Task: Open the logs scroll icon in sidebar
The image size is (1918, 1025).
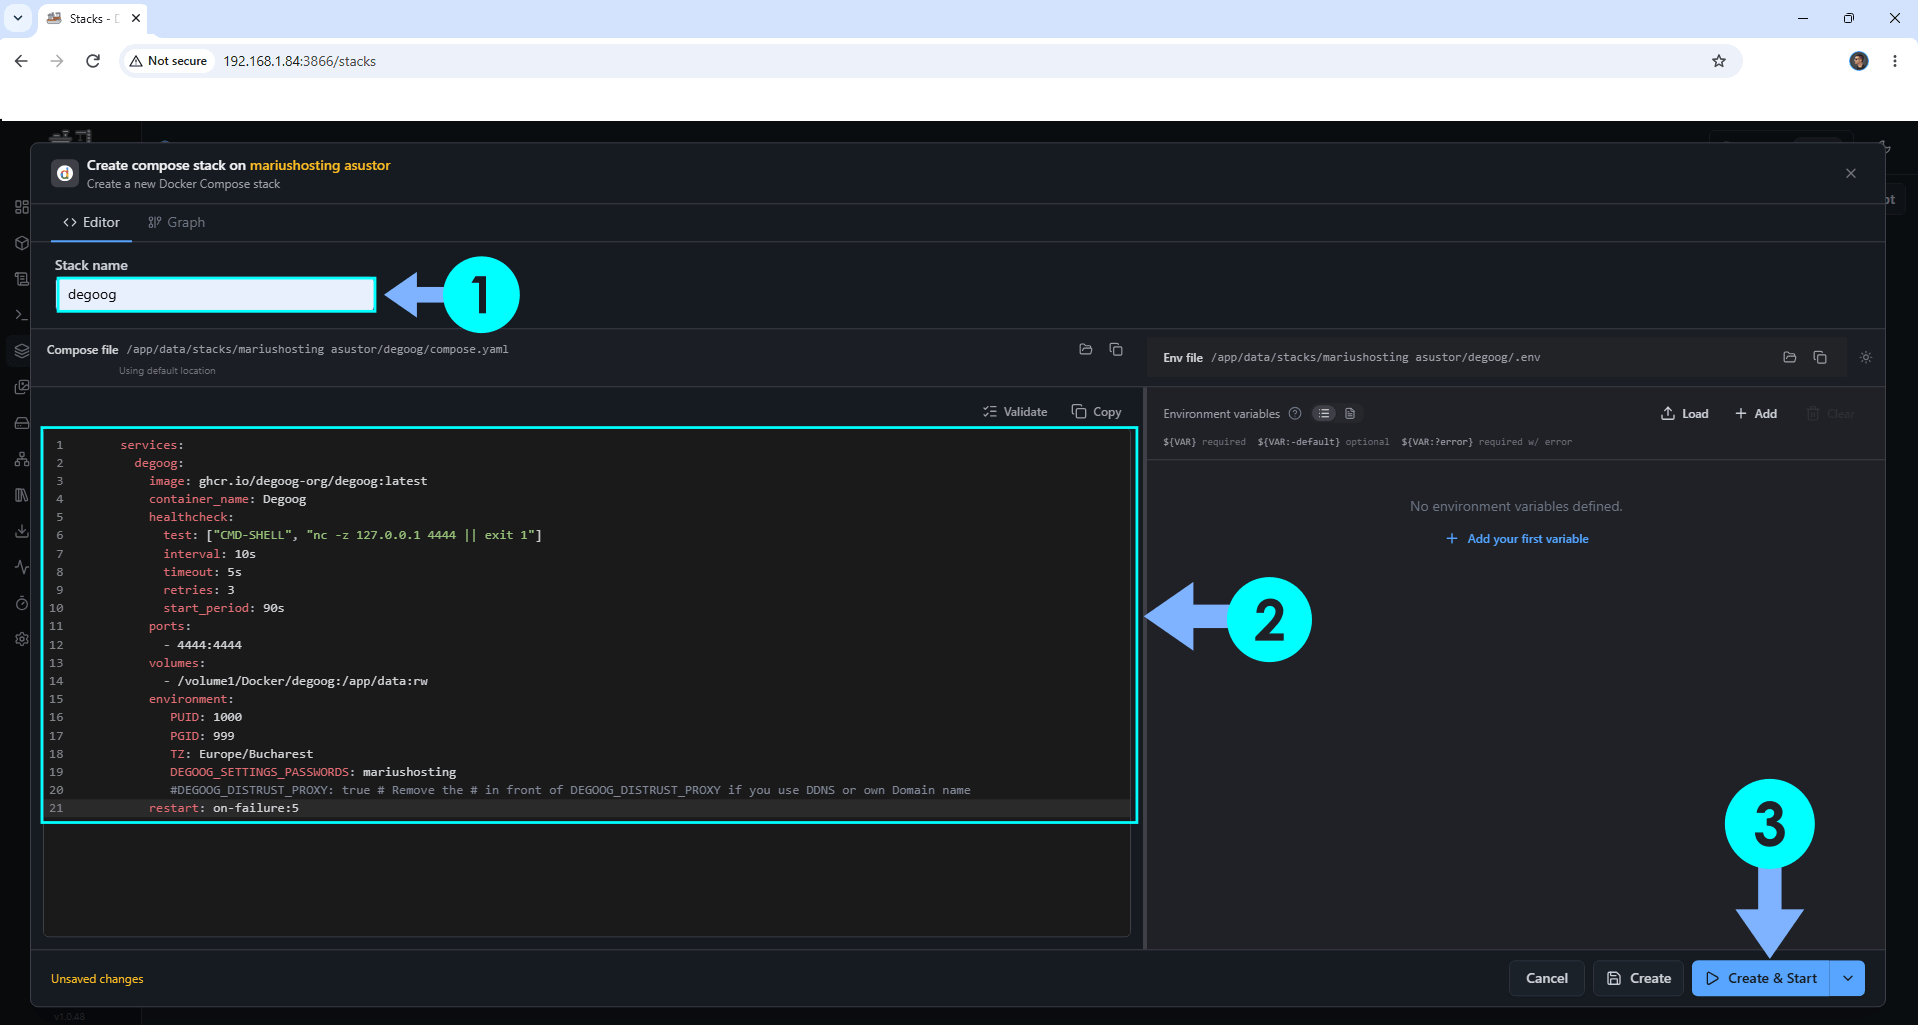Action: [x=21, y=279]
